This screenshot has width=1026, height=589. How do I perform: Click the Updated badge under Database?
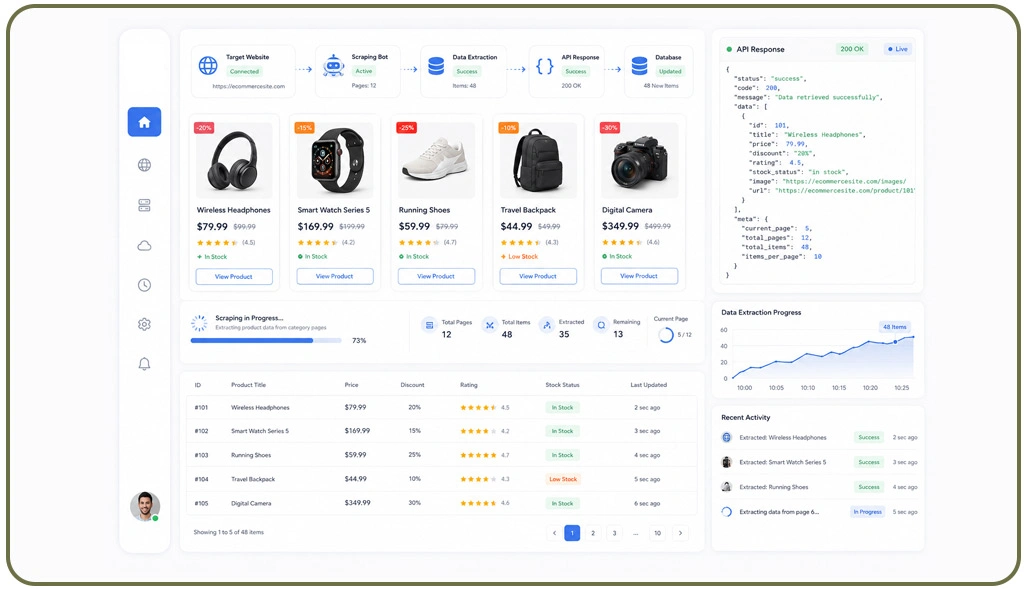(670, 71)
